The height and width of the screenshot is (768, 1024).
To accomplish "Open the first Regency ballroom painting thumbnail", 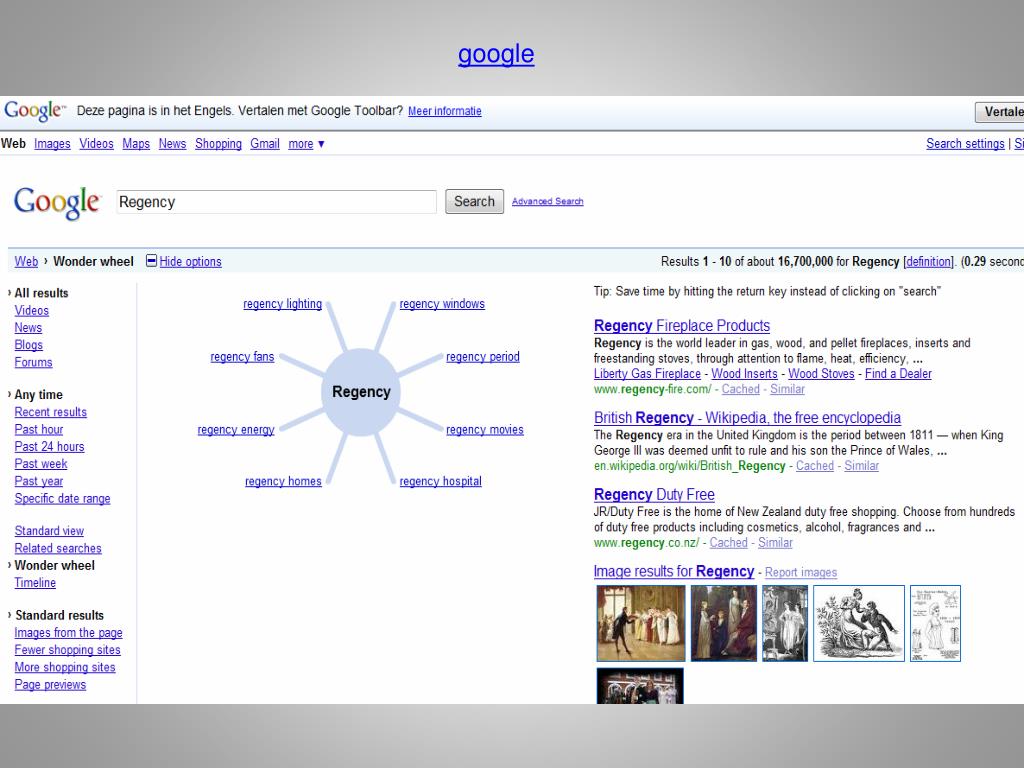I will coord(641,623).
